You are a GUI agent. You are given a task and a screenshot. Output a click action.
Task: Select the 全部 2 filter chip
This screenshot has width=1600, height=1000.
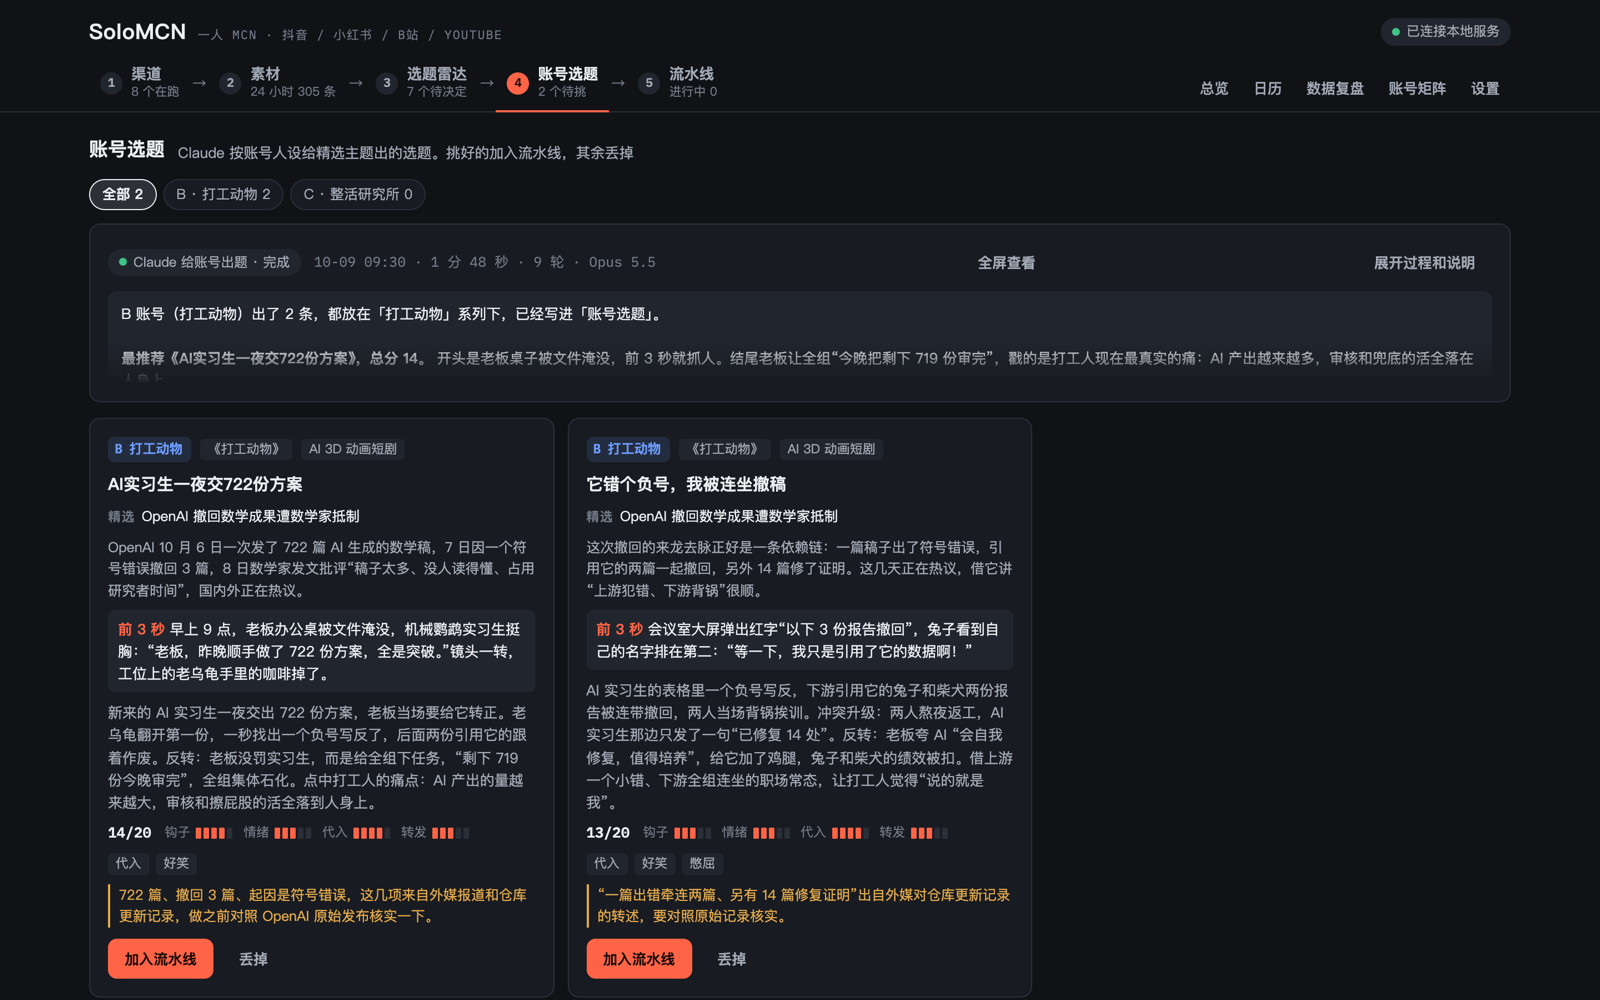123,194
